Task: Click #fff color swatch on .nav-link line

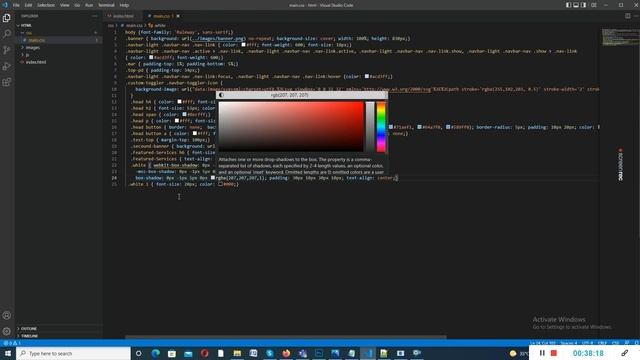Action: click(x=244, y=45)
